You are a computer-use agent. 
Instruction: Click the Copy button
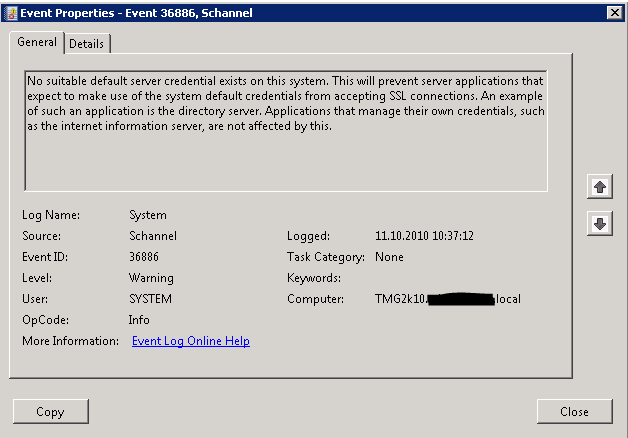coord(50,411)
